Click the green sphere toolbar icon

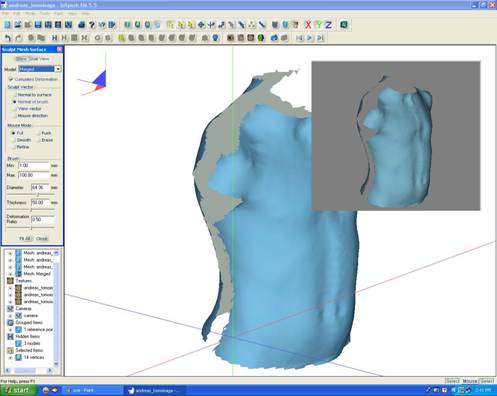click(261, 38)
